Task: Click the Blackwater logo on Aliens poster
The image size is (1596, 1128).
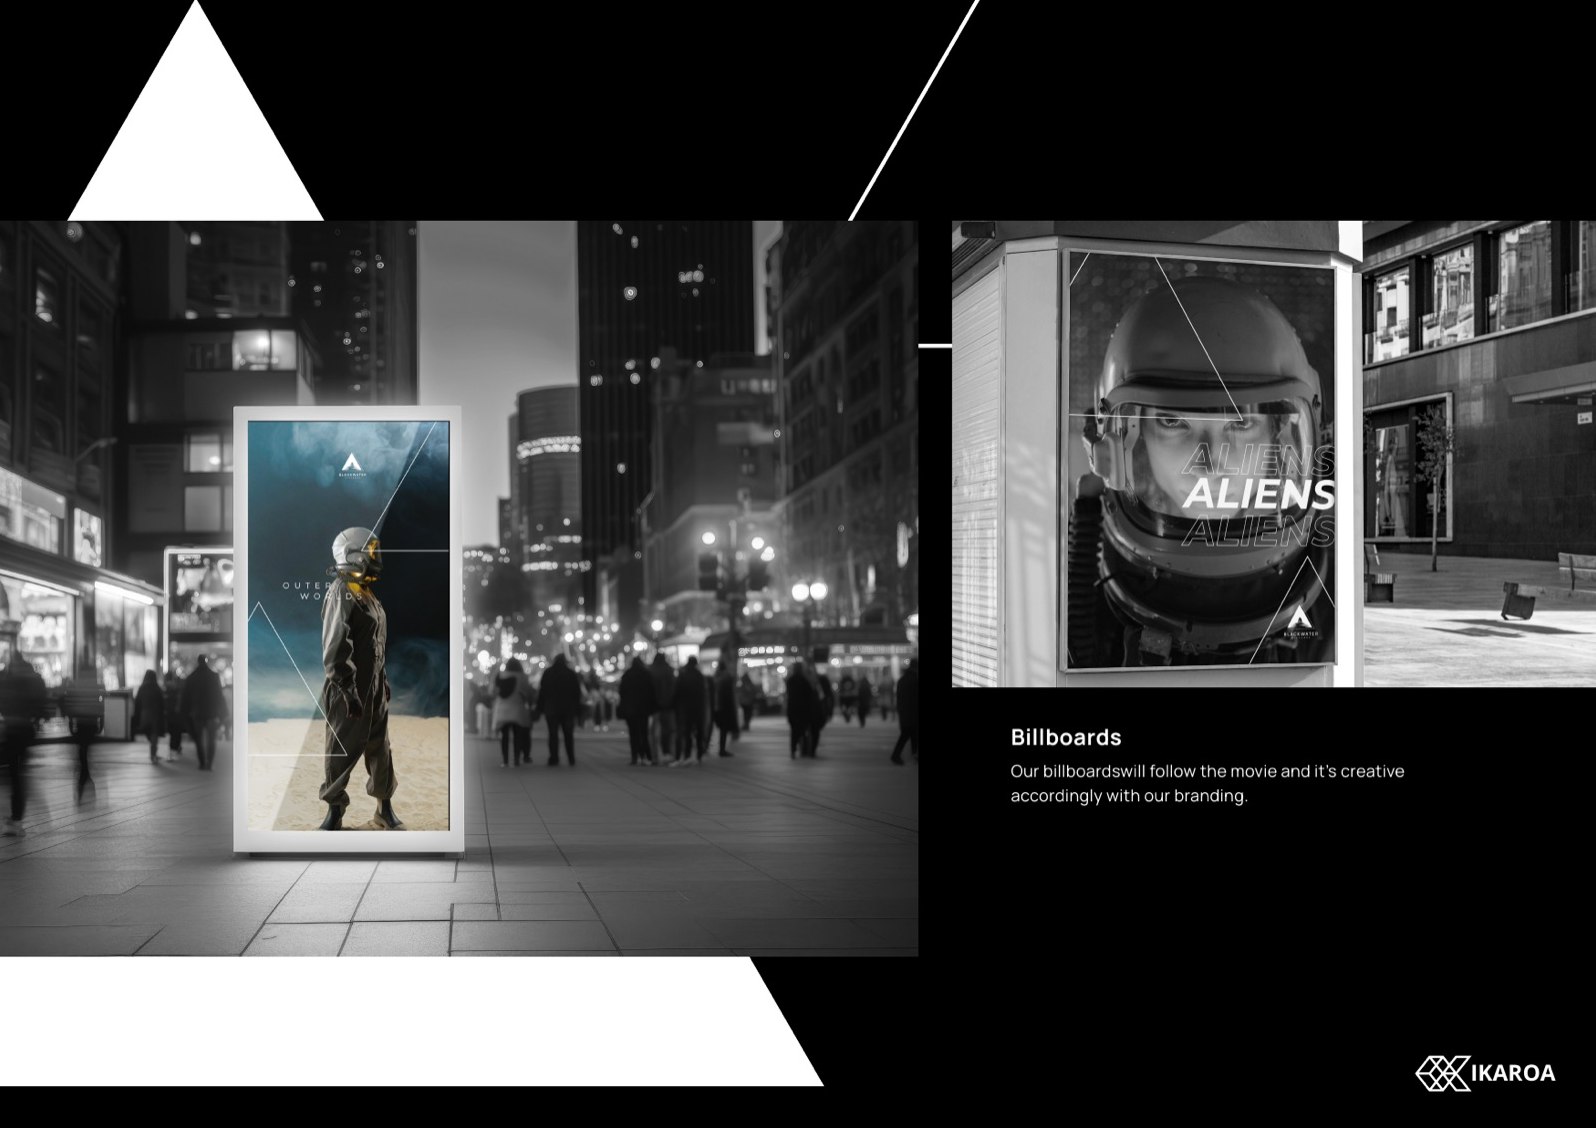Action: point(1299,623)
